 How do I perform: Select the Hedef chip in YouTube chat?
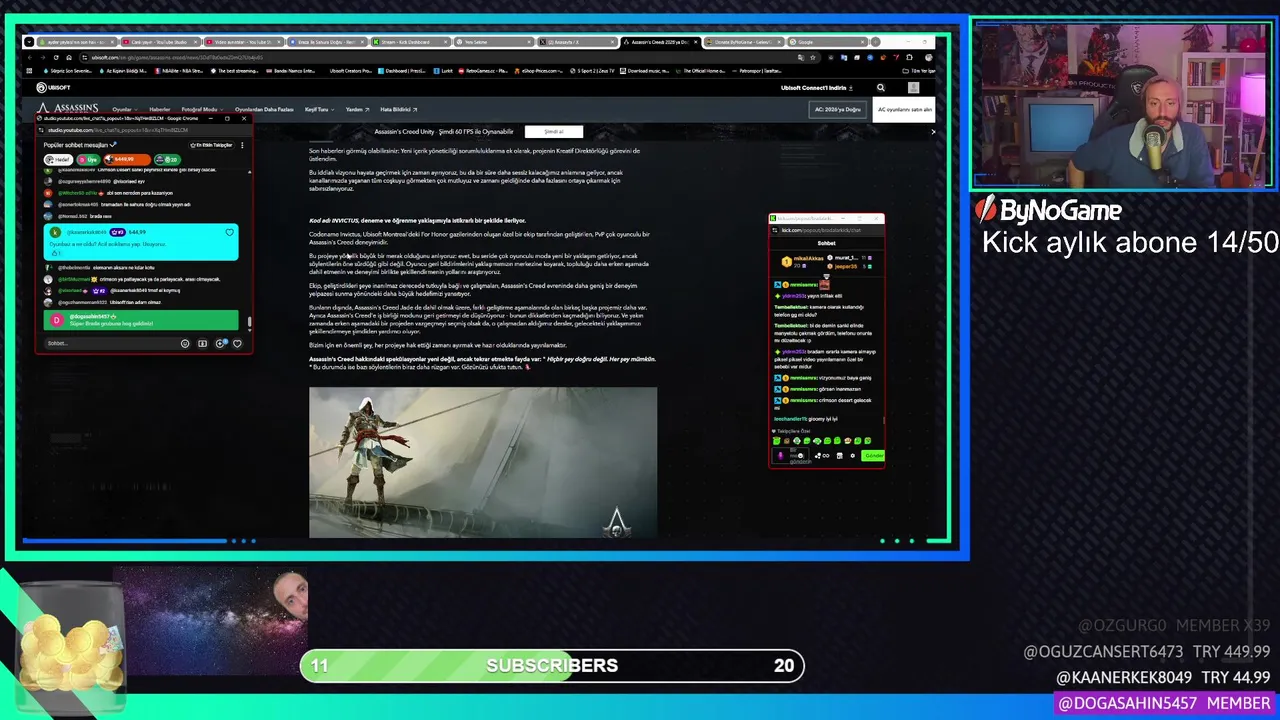point(59,160)
